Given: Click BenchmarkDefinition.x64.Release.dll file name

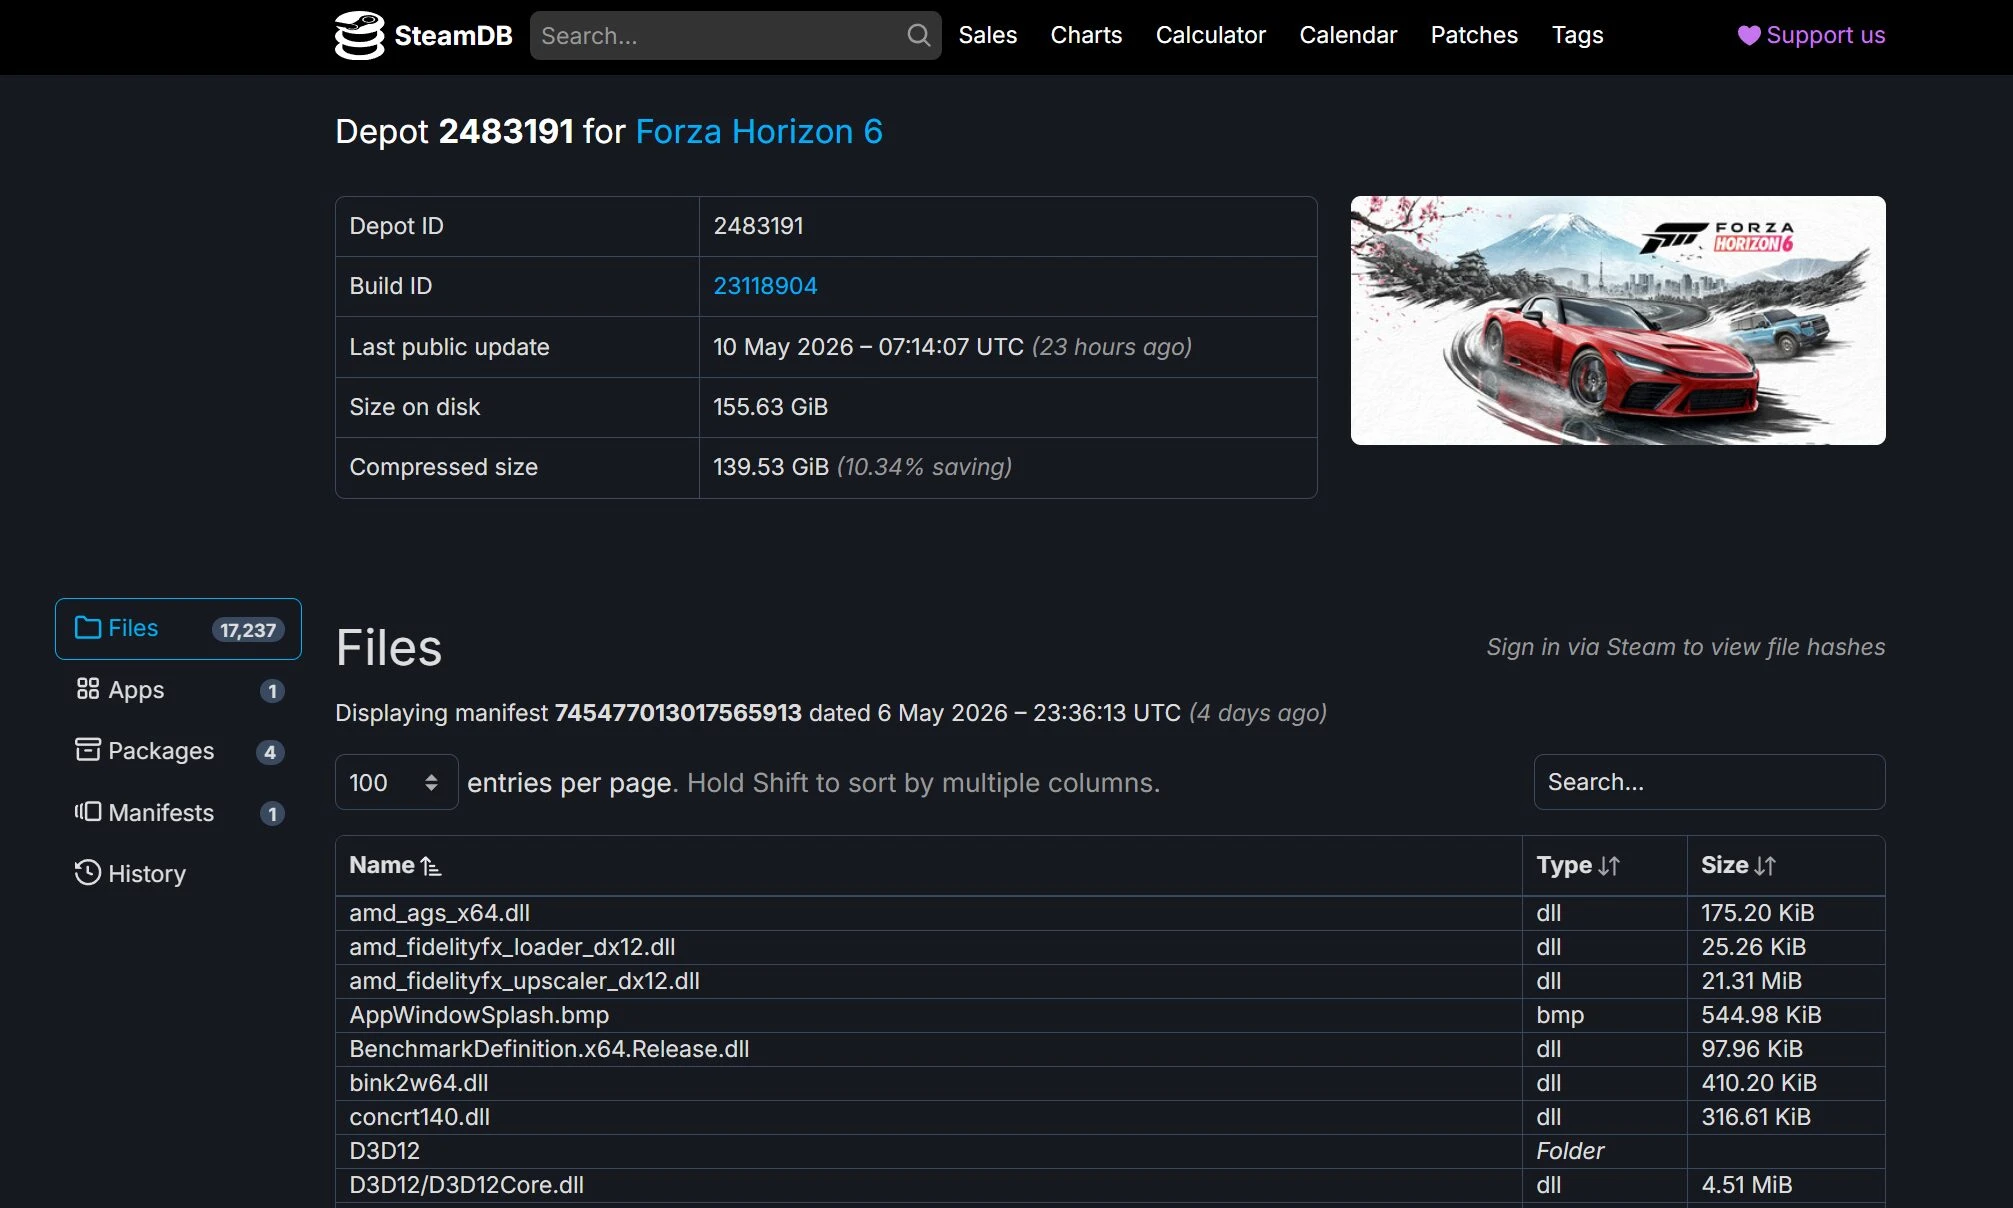Looking at the screenshot, I should tap(549, 1049).
